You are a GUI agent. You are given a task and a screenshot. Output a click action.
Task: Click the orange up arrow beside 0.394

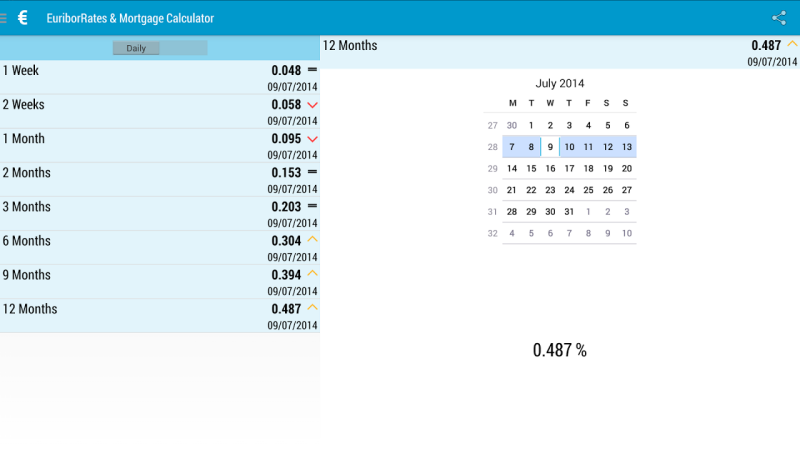(x=312, y=273)
